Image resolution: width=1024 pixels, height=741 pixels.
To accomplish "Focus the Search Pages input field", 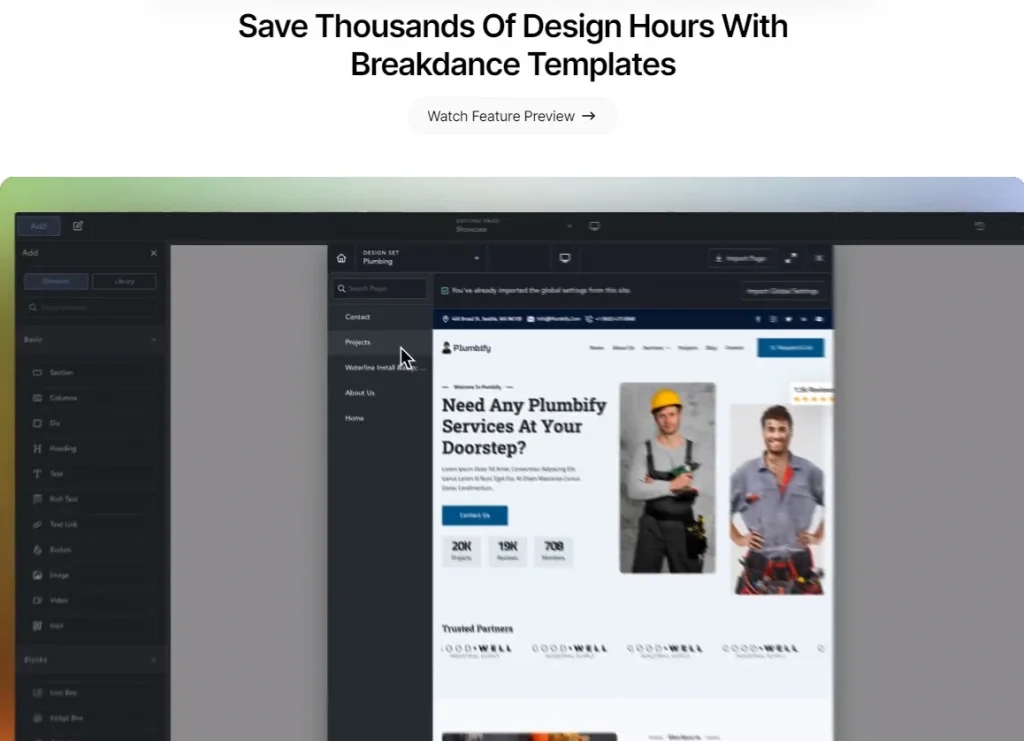I will [x=380, y=289].
